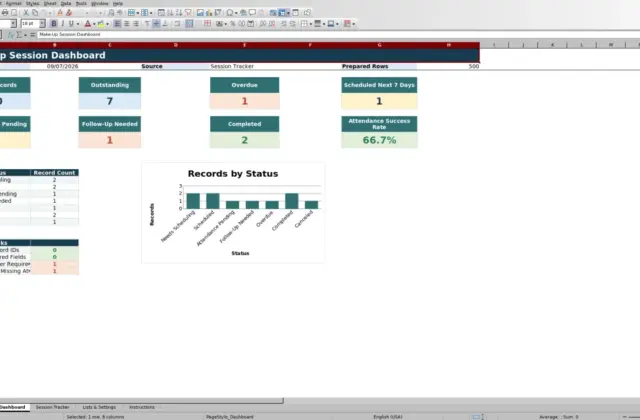Click the Formula equals icon

[x=32, y=35]
